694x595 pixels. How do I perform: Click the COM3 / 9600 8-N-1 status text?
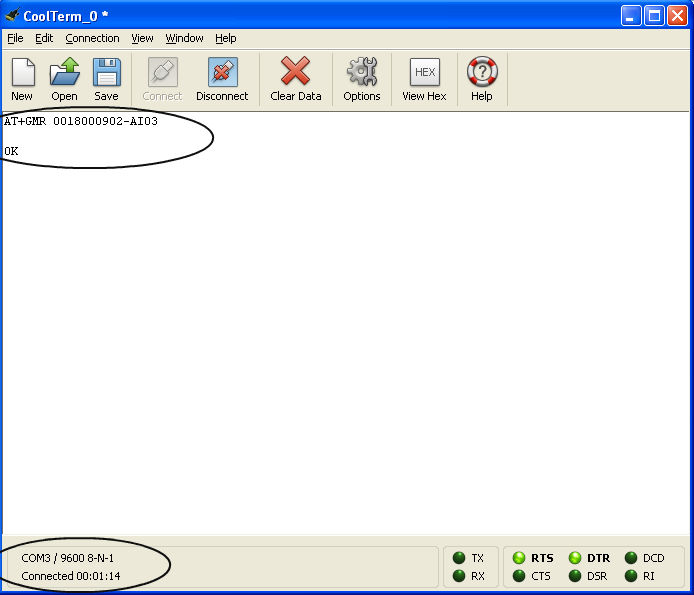67,558
